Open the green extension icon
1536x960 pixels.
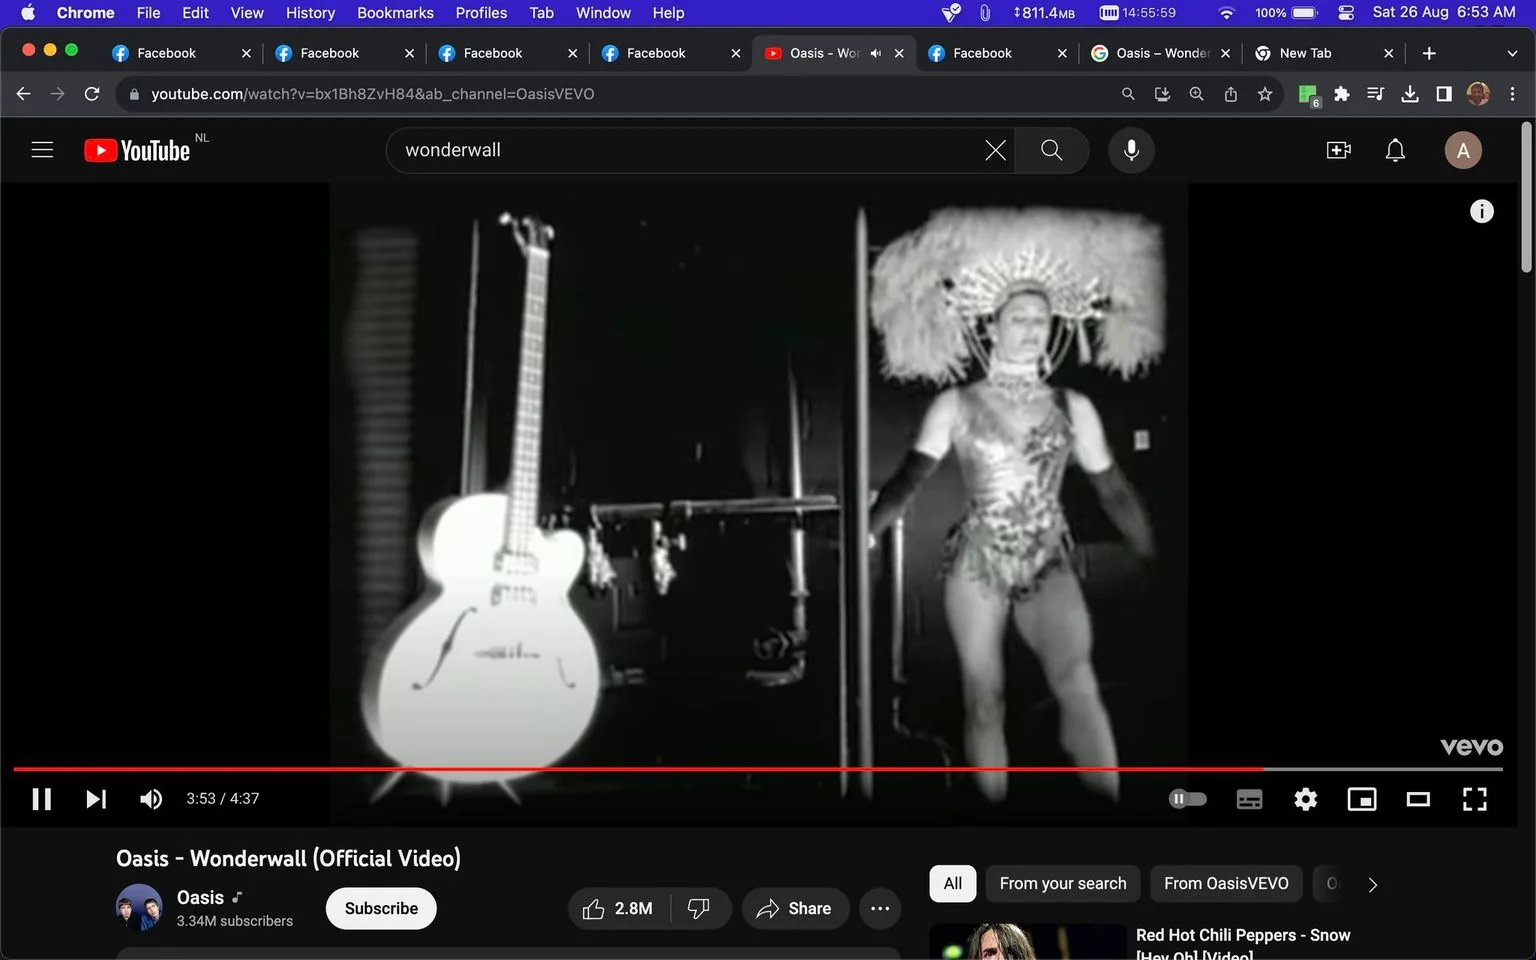1308,95
